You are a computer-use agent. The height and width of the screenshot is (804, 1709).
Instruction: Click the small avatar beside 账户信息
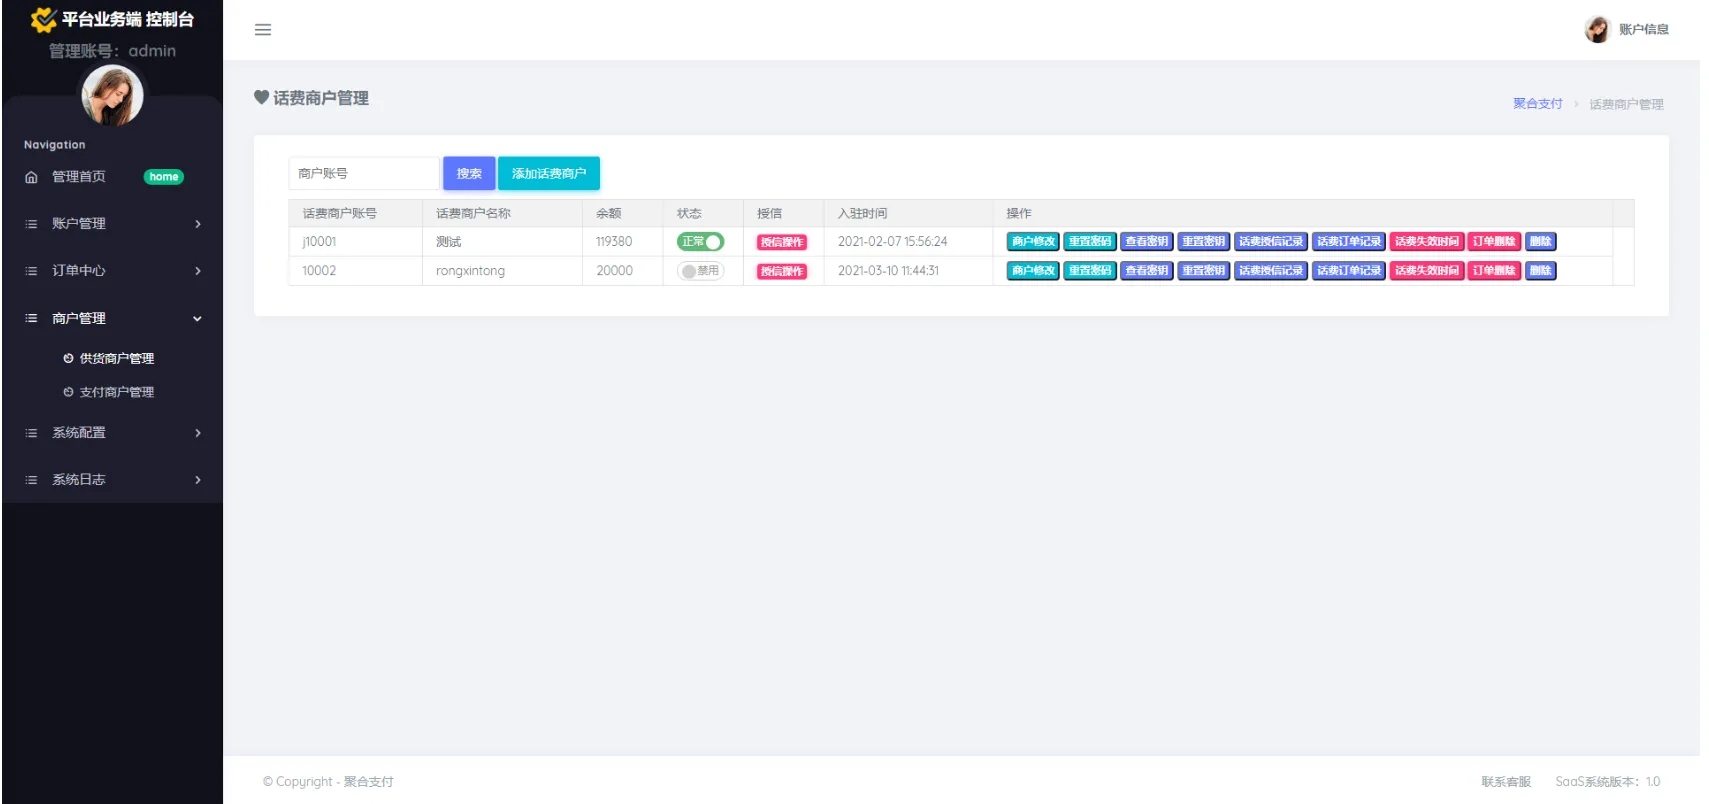click(1596, 30)
